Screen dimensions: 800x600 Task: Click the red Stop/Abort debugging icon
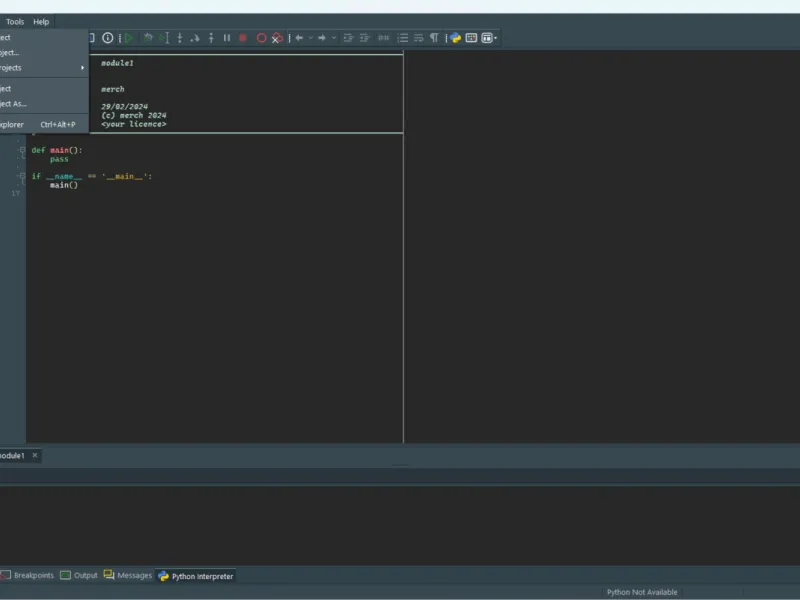tap(243, 38)
